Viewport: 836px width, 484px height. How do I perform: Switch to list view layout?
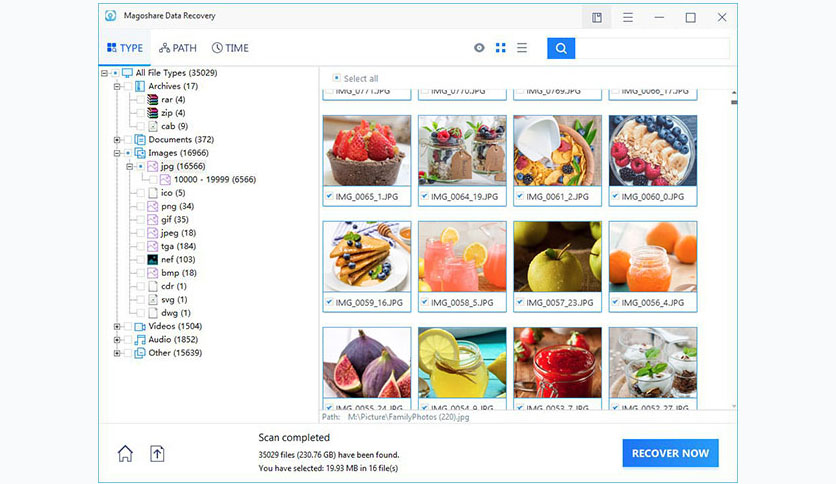(x=521, y=48)
